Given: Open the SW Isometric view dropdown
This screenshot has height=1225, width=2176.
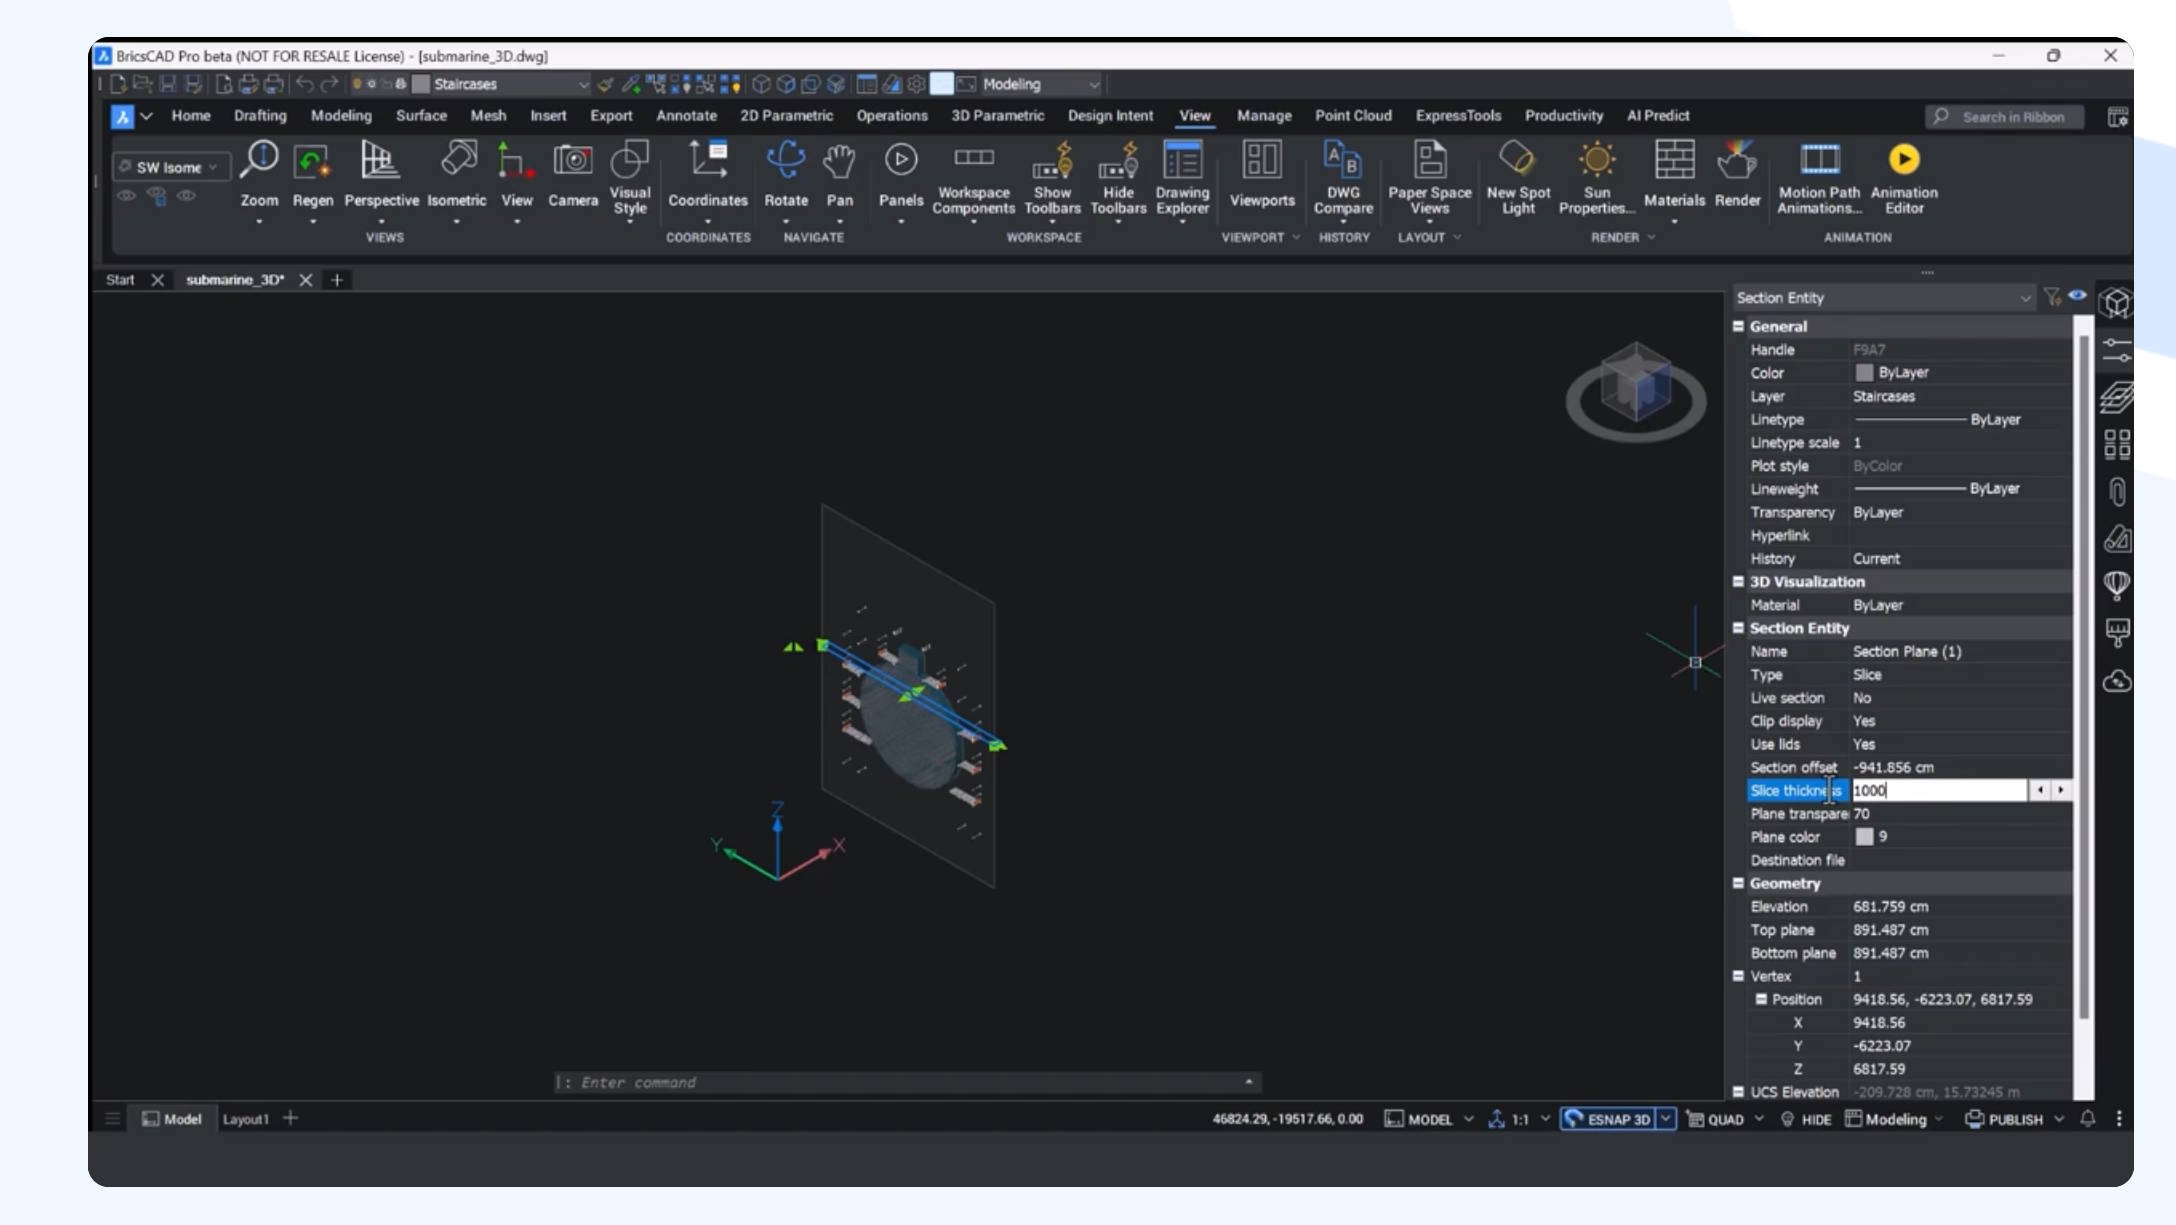Looking at the screenshot, I should tap(170, 167).
